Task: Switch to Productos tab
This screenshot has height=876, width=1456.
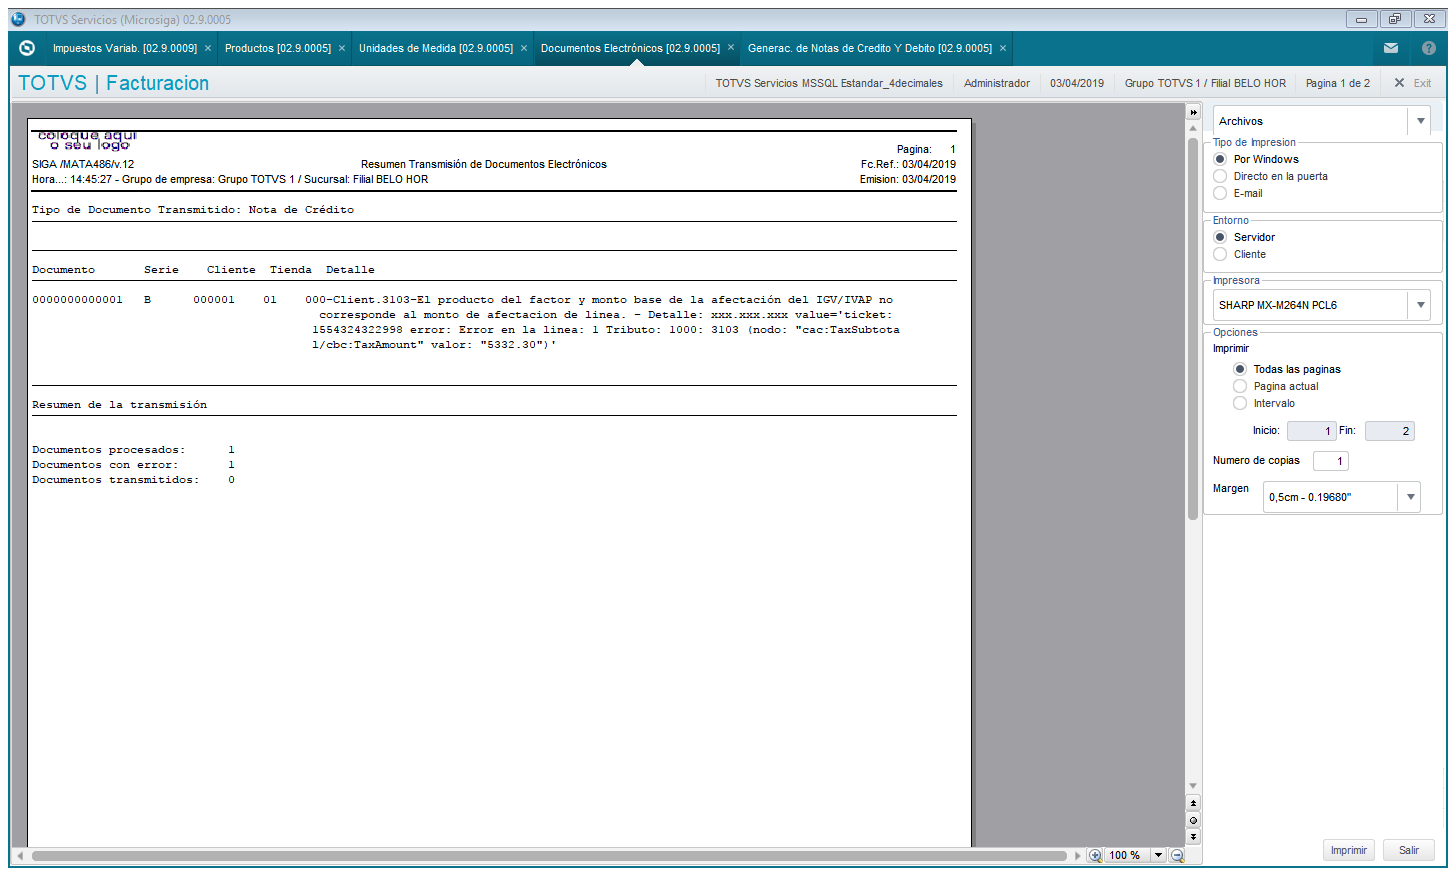Action: pos(278,48)
